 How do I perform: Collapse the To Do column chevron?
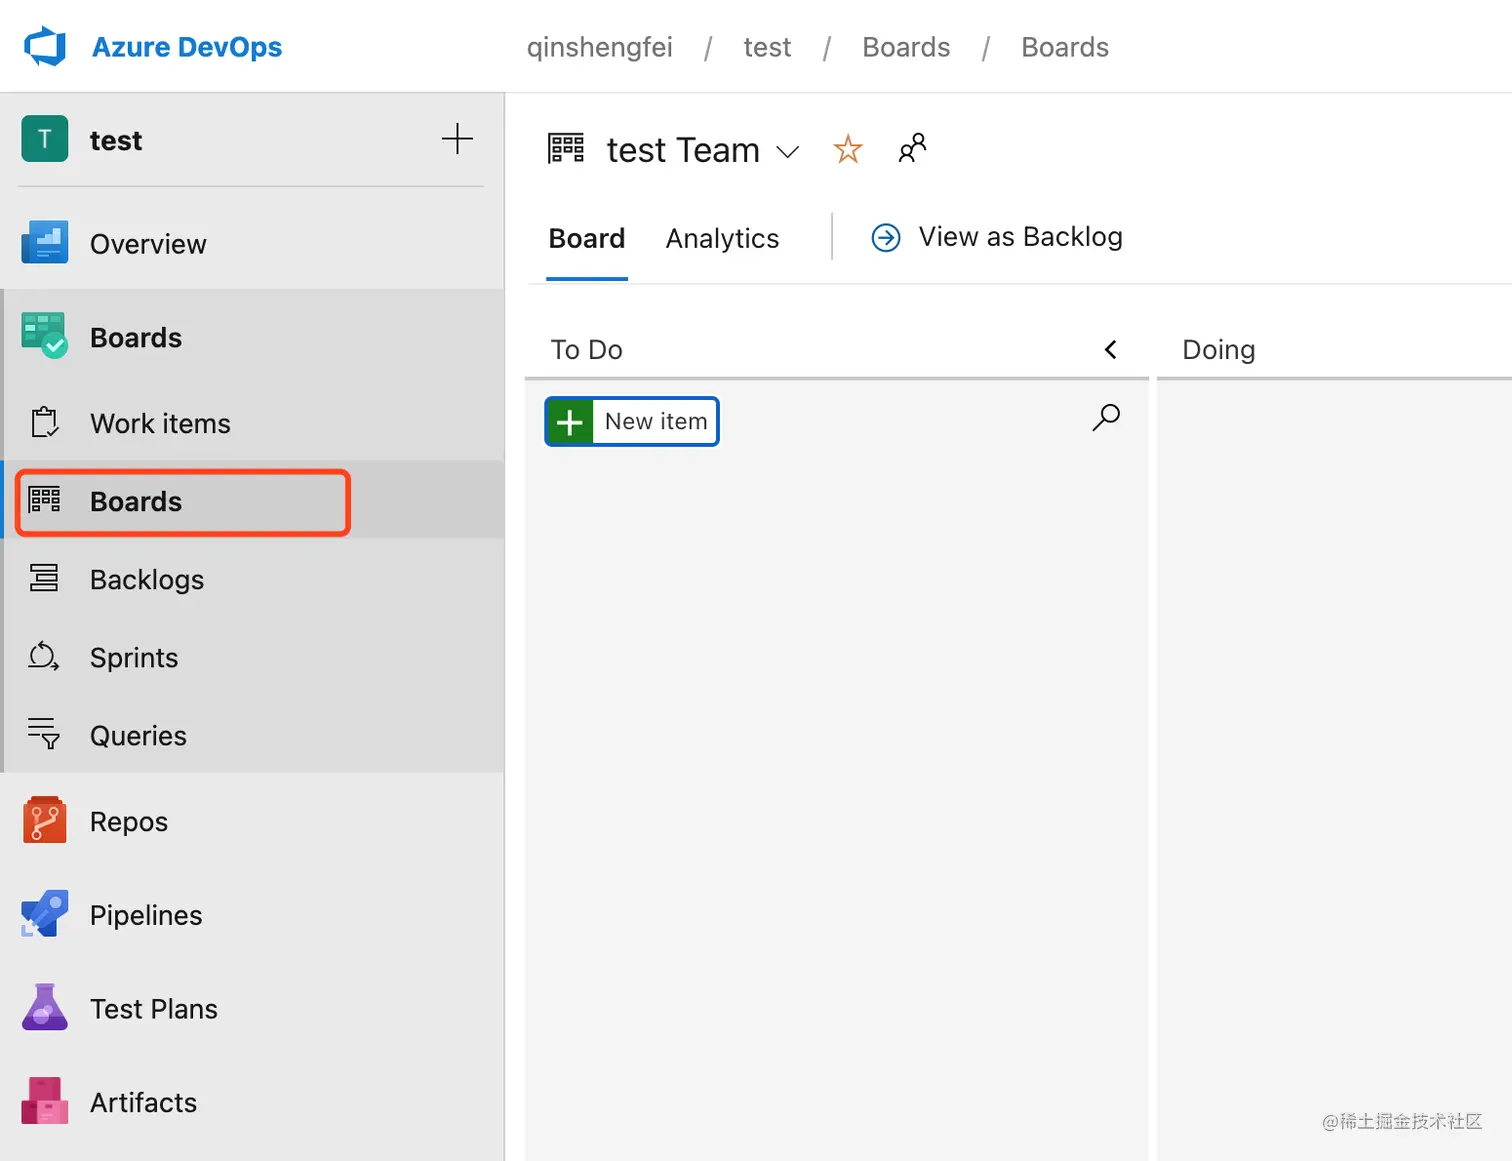click(1110, 349)
